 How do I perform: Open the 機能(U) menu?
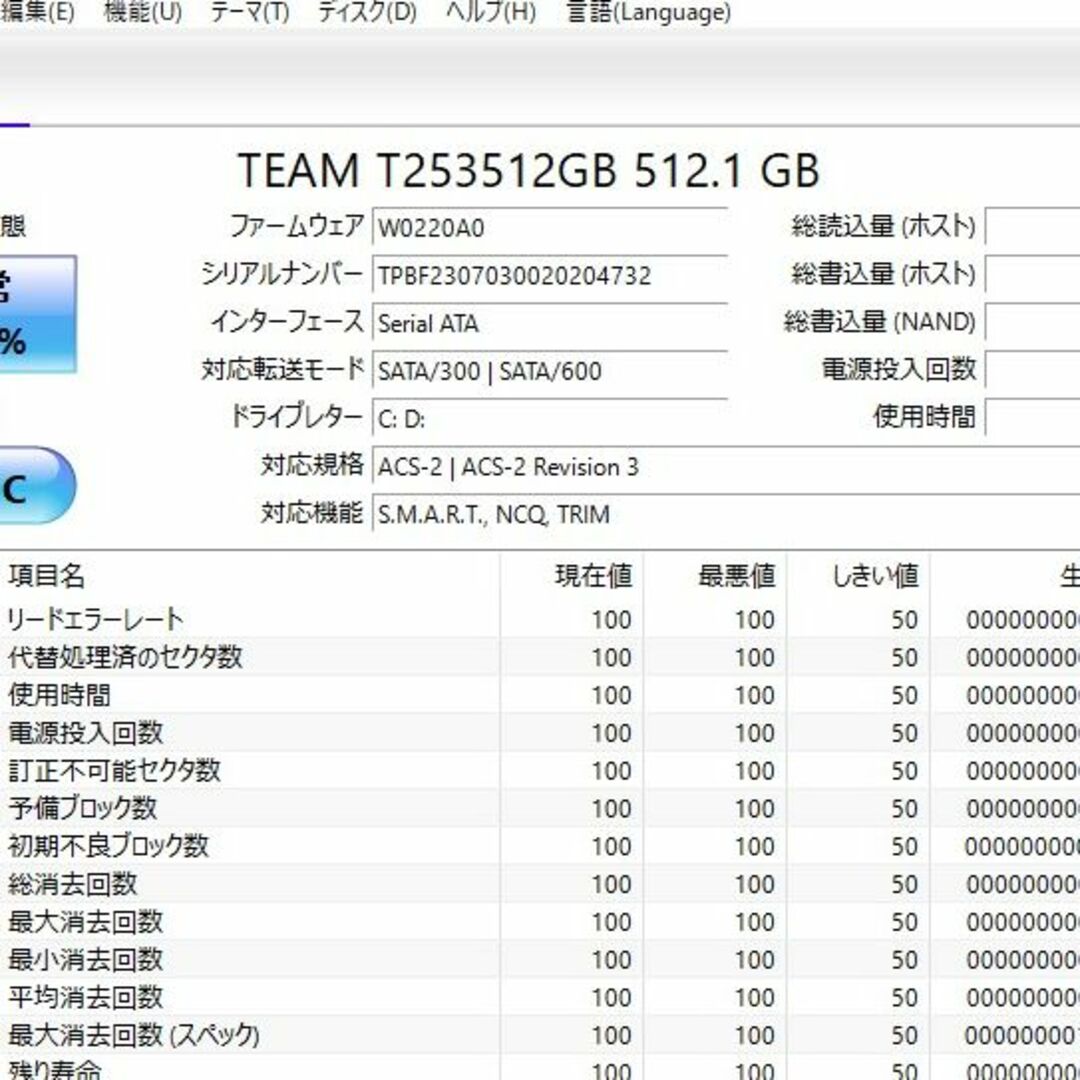(143, 12)
